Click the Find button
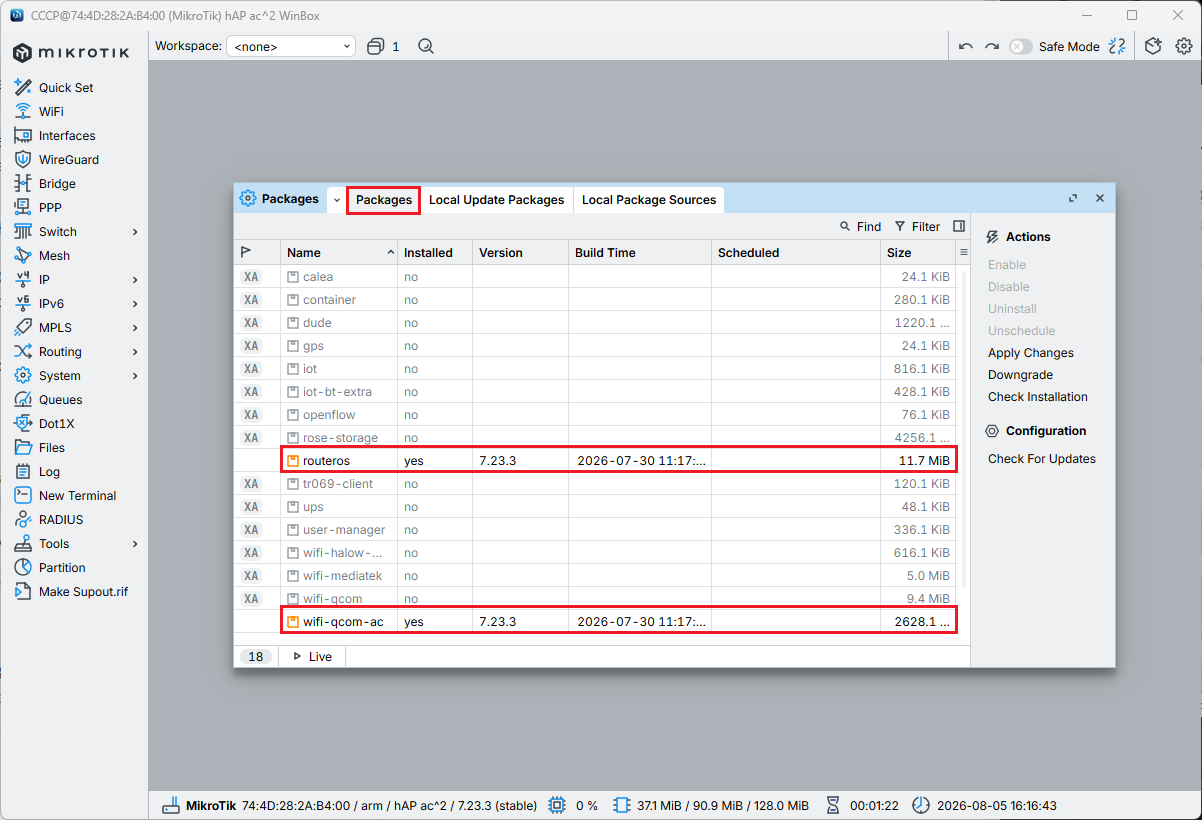The height and width of the screenshot is (820, 1202). pyautogui.click(x=860, y=226)
